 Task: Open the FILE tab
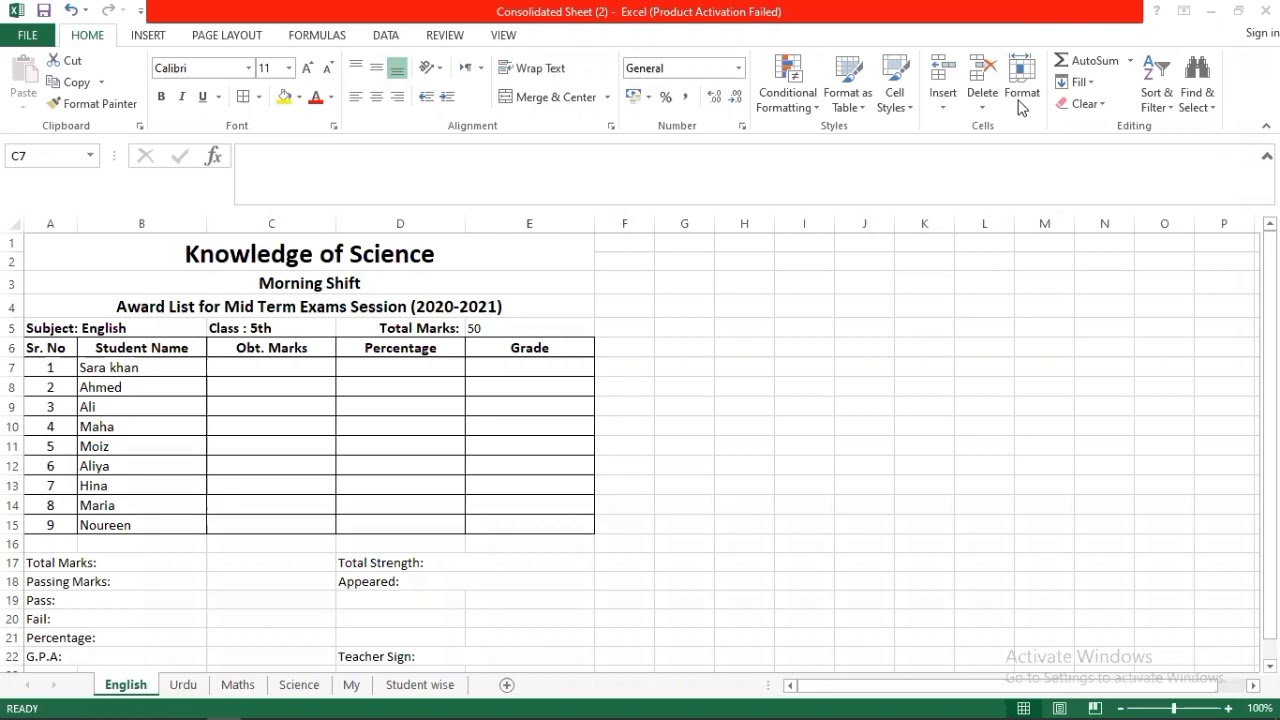27,35
